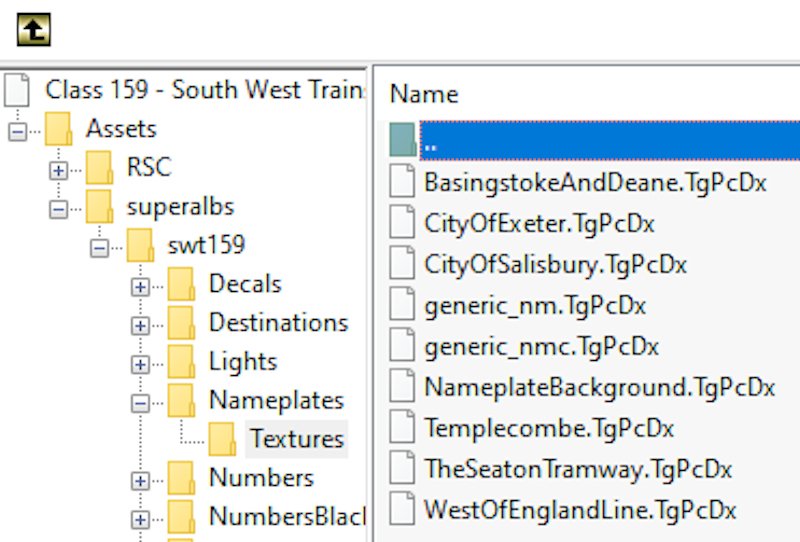Click the Nameplates tree label

click(277, 400)
